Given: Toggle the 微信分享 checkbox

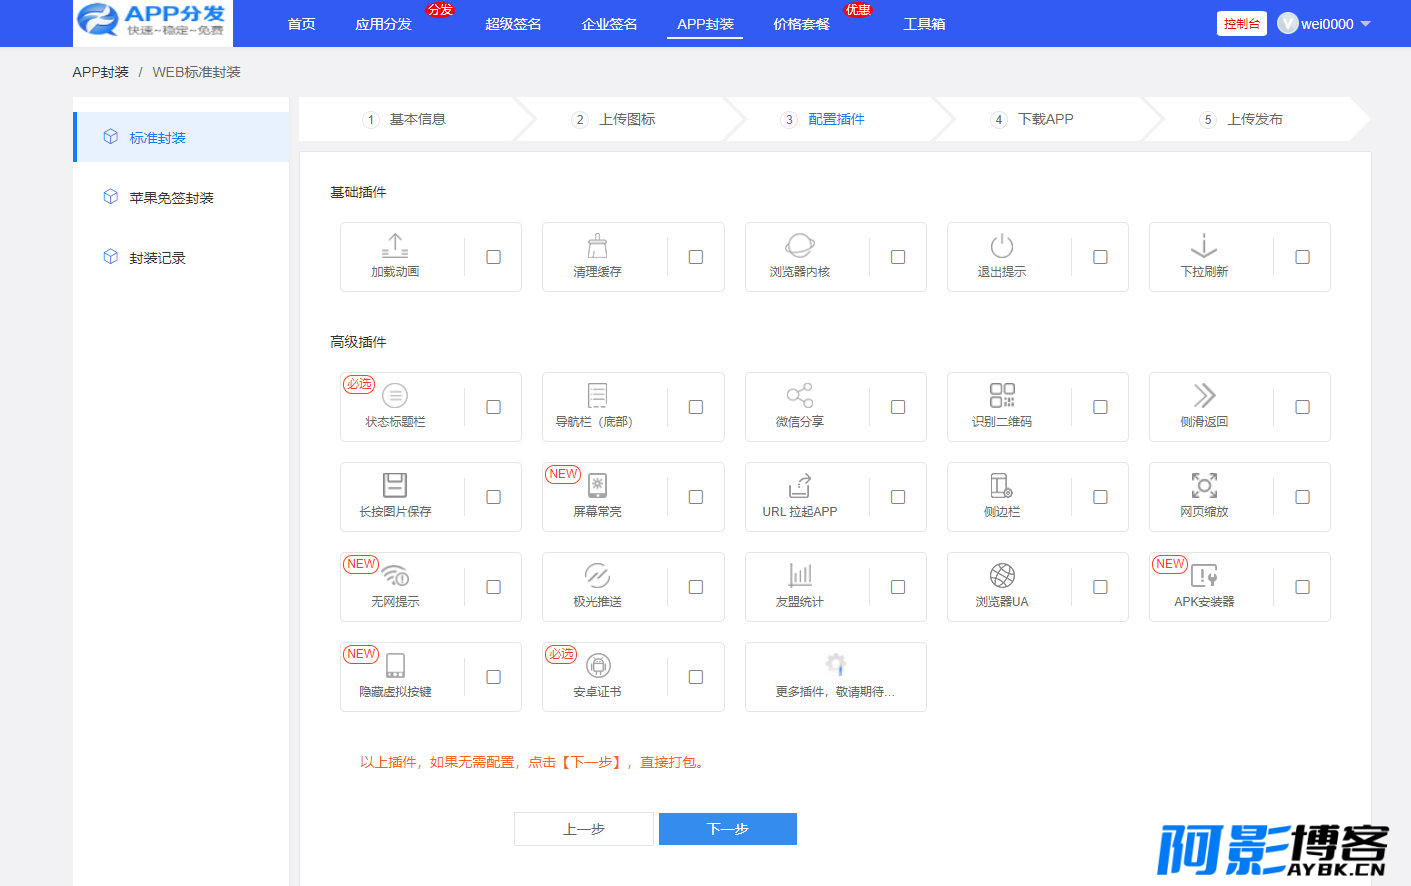Looking at the screenshot, I should pyautogui.click(x=898, y=407).
